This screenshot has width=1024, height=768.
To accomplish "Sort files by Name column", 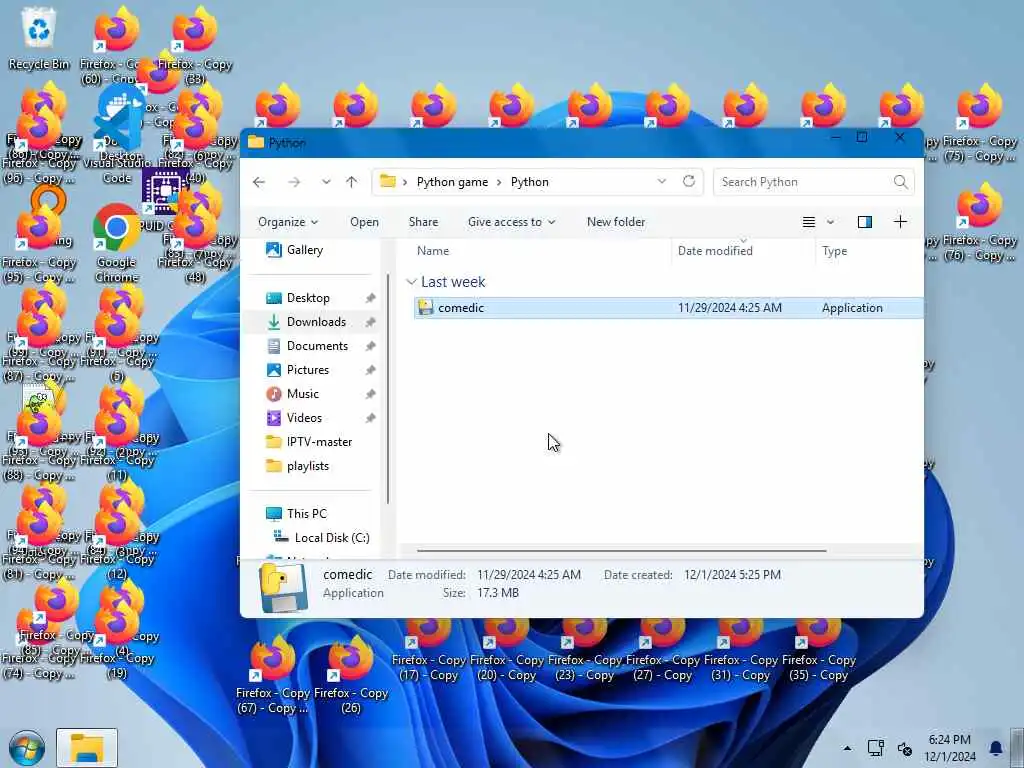I will (432, 251).
